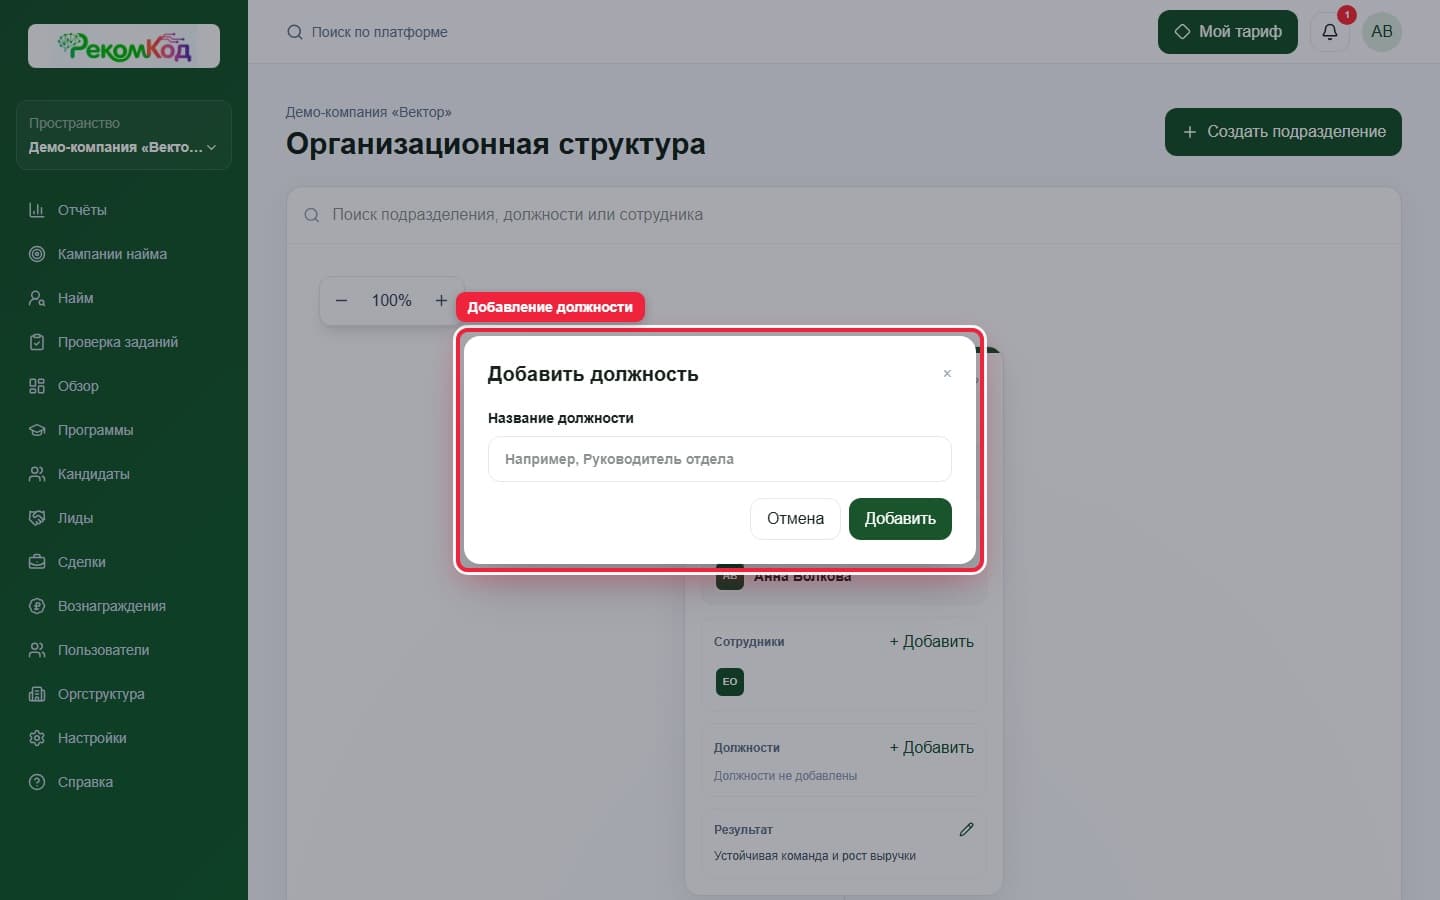Focus the department search field
This screenshot has width=1440, height=900.
843,215
